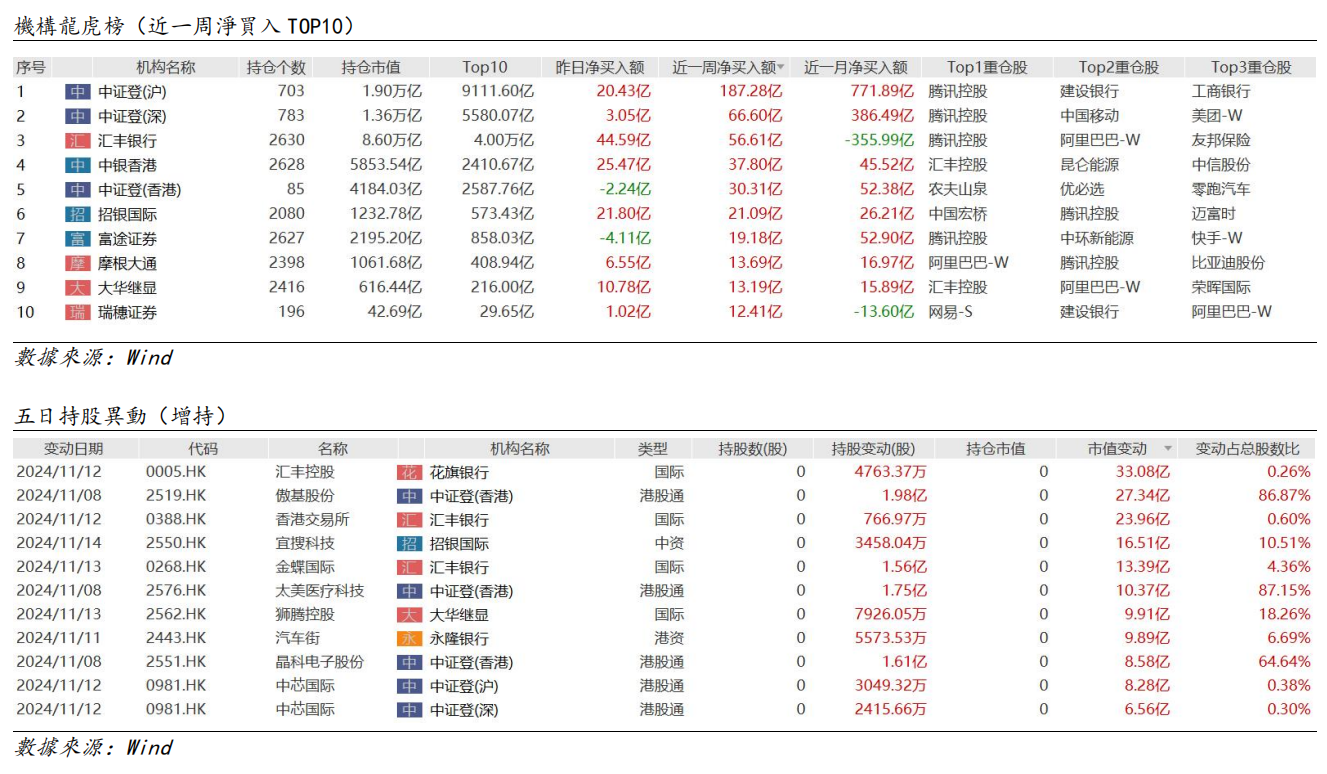Click the 汇丰银行 icon in the 香港交易所 row

pyautogui.click(x=409, y=520)
